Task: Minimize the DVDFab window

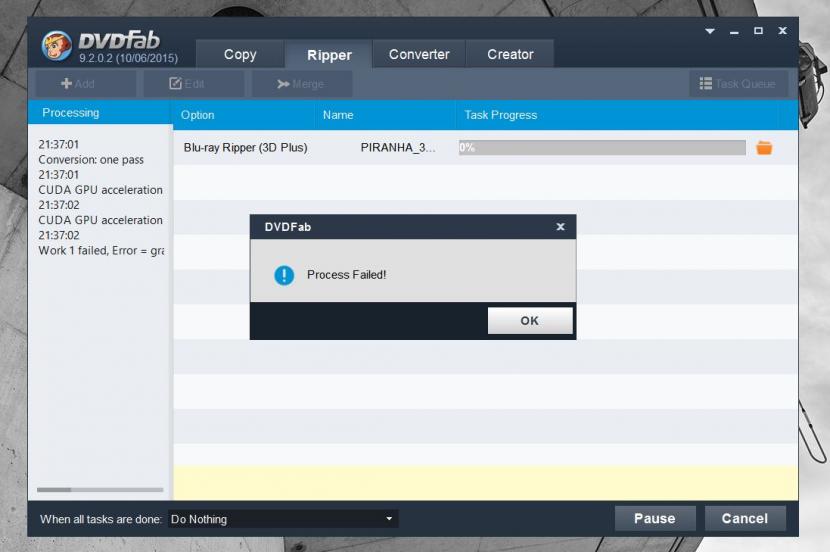Action: 734,32
